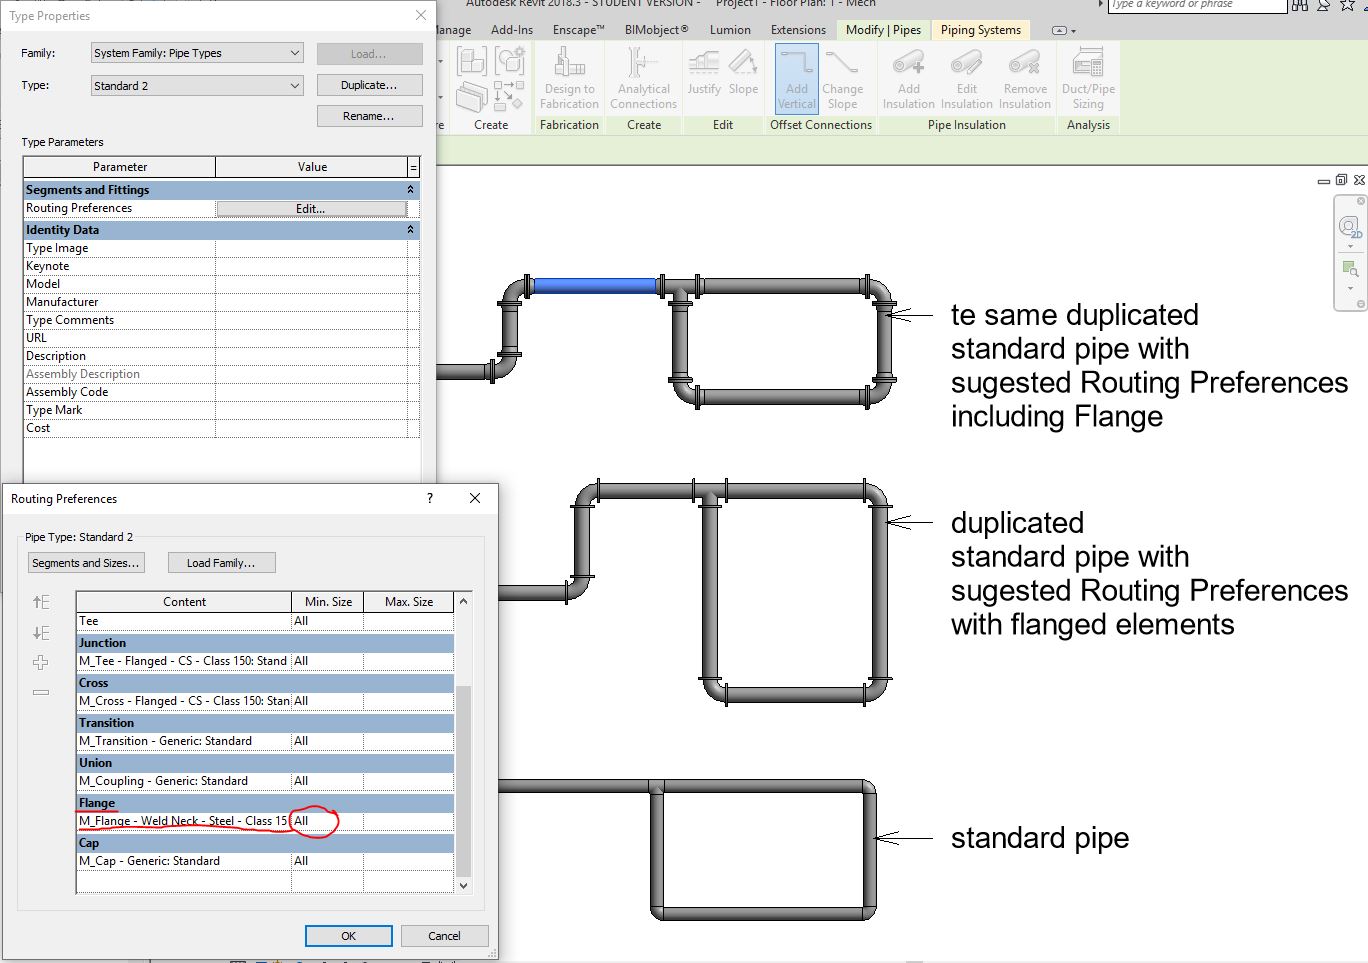Viewport: 1368px width, 963px height.
Task: Select Remove Insulation
Action: click(x=1024, y=80)
